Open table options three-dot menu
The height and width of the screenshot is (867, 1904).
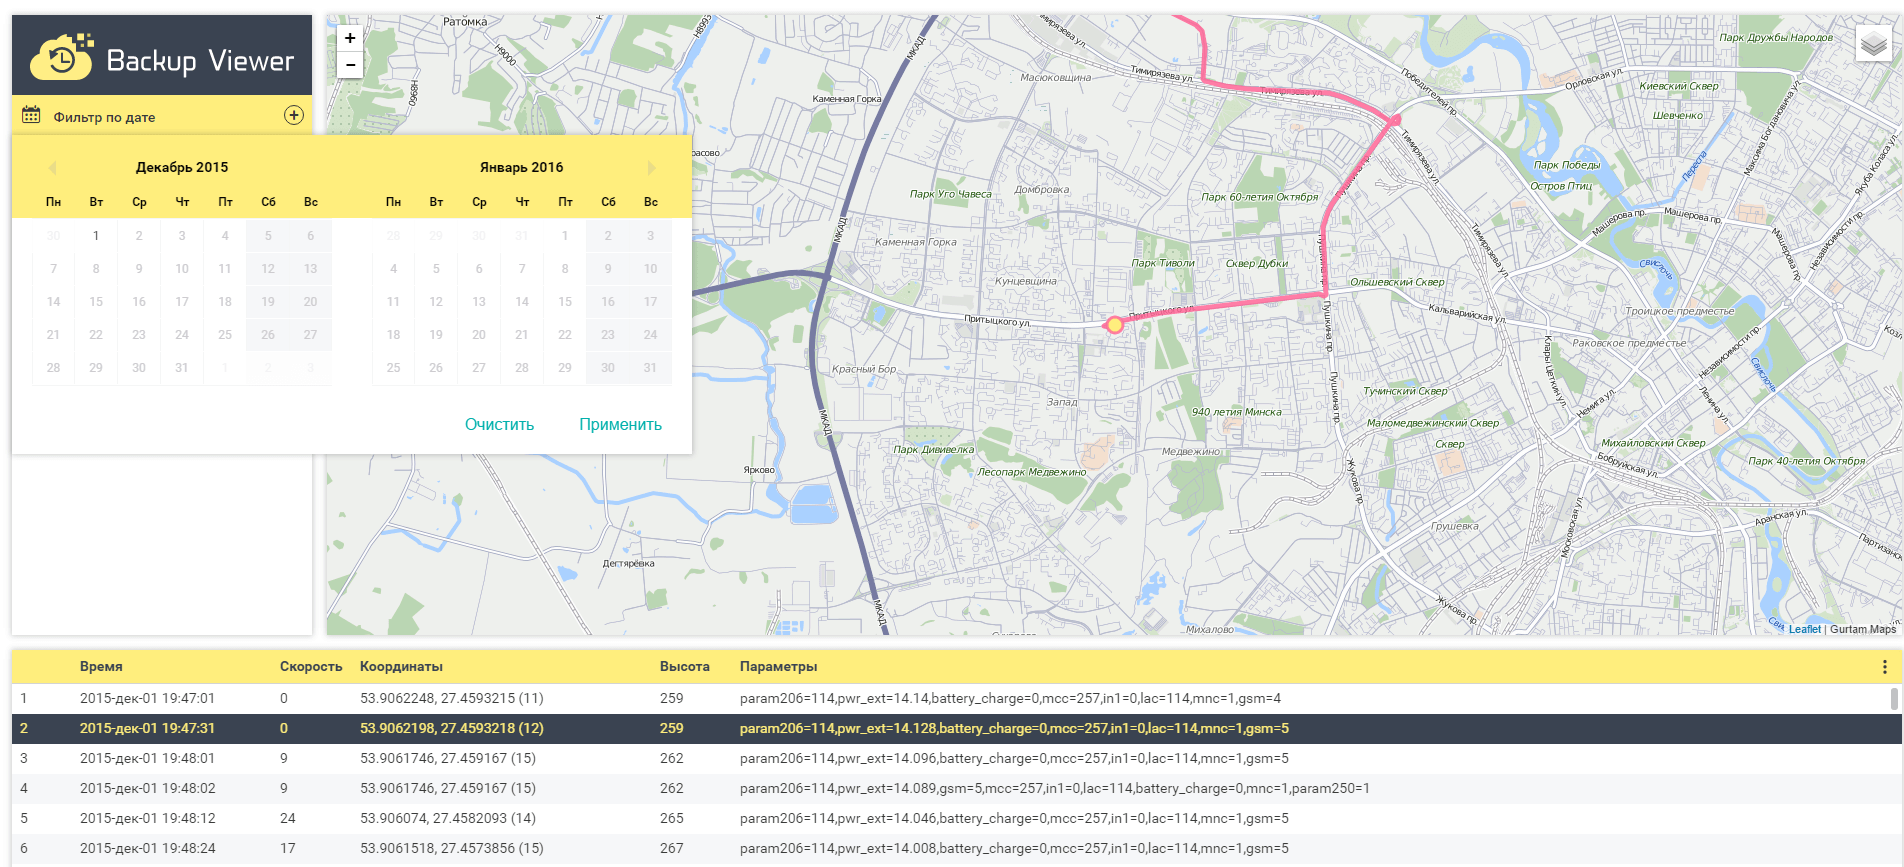(1884, 667)
